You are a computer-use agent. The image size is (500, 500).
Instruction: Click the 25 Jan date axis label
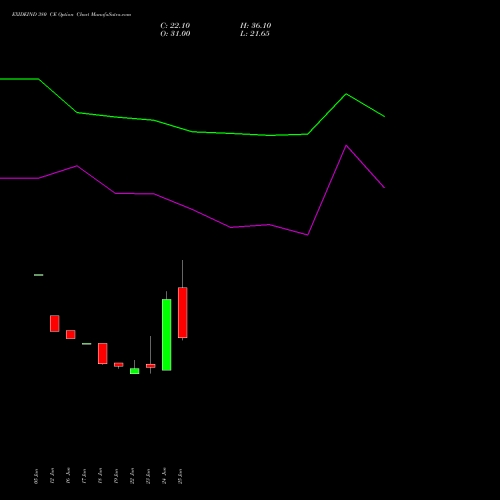pos(180,476)
